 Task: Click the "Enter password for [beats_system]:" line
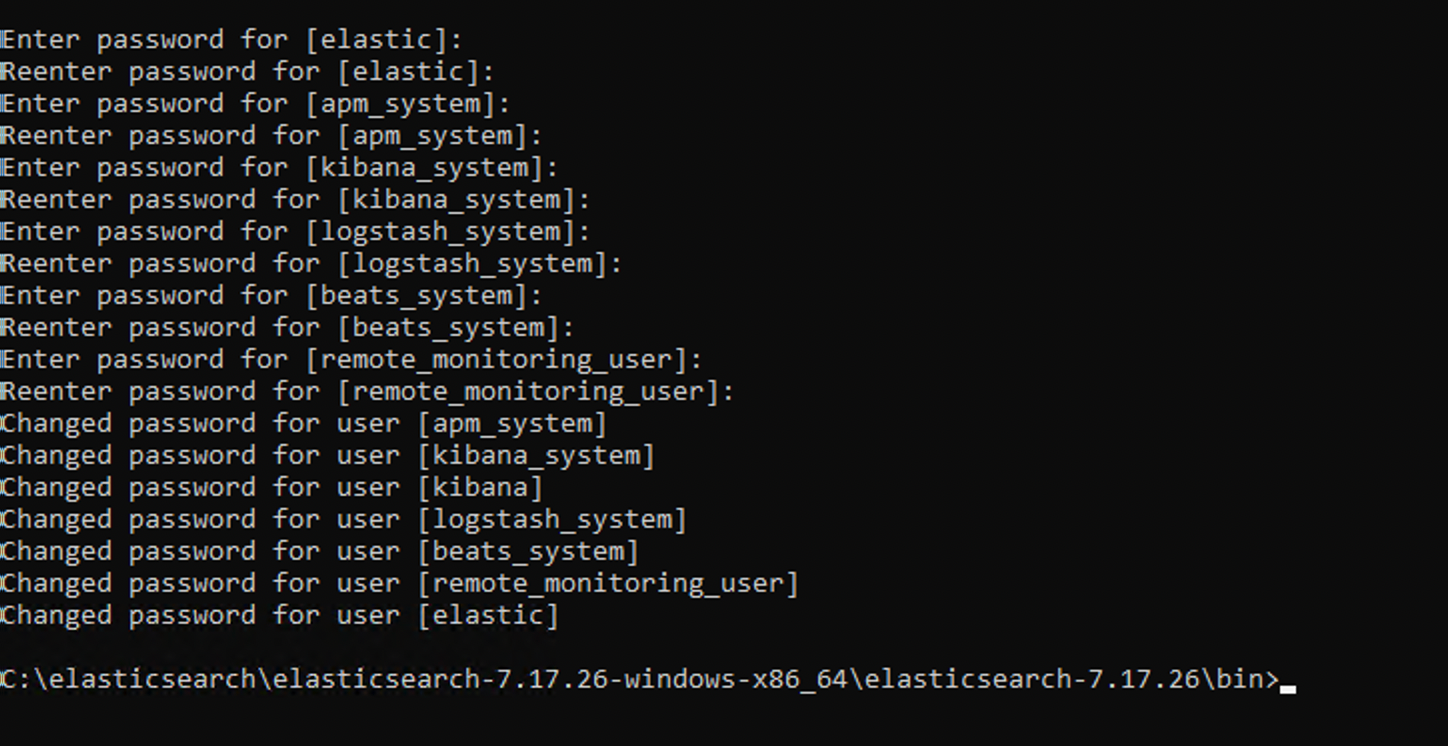[272, 296]
